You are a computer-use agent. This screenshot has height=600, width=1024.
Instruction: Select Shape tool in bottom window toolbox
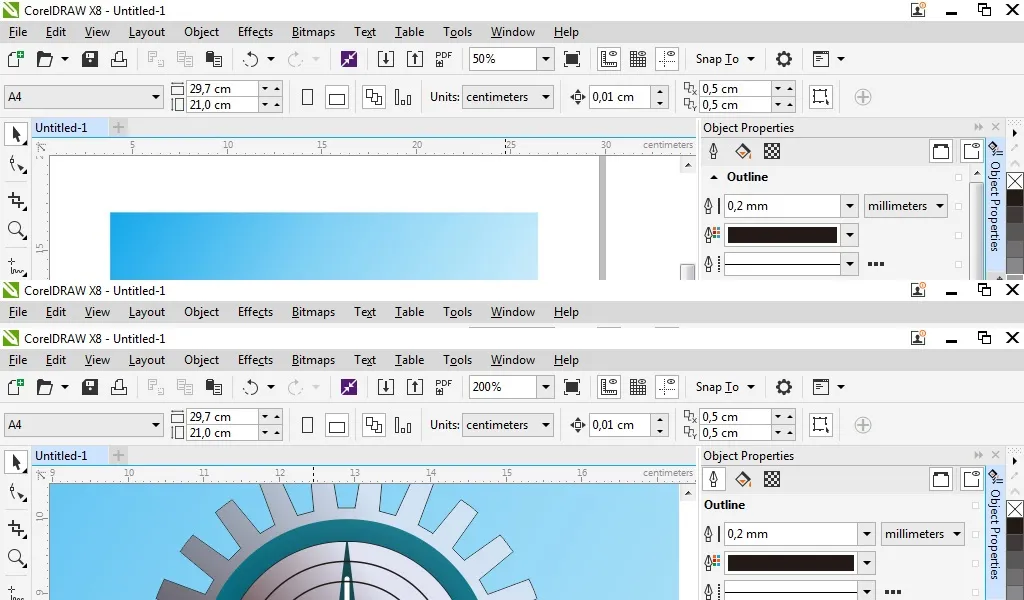tap(16, 492)
